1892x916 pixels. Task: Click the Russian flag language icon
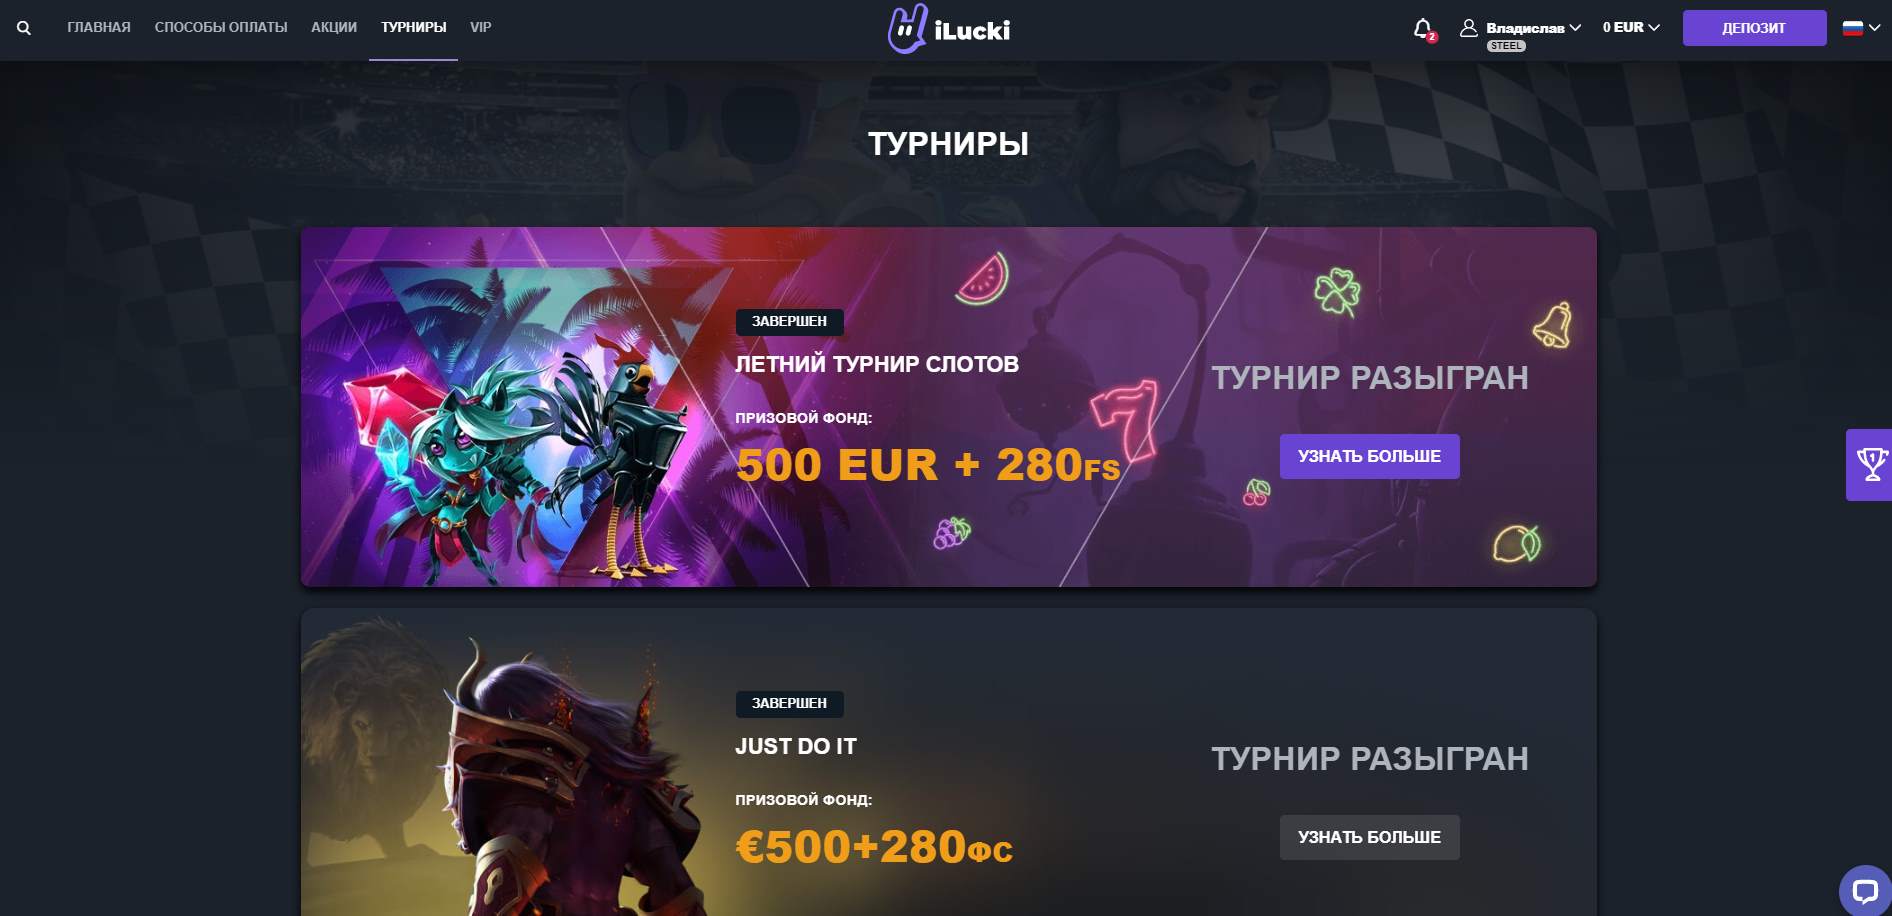(1853, 28)
